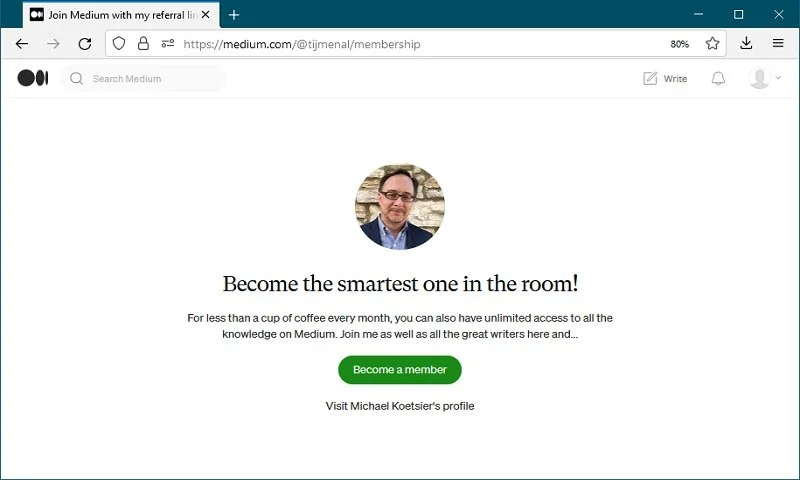Open the notifications bell
This screenshot has width=800, height=480.
(x=718, y=79)
